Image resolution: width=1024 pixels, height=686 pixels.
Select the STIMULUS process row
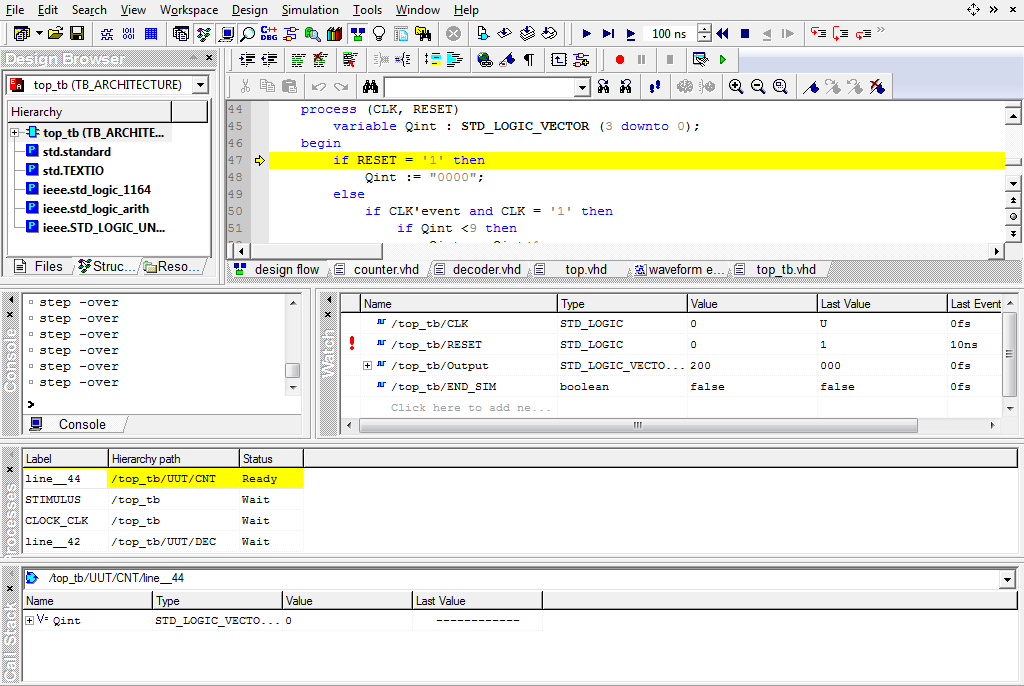163,499
